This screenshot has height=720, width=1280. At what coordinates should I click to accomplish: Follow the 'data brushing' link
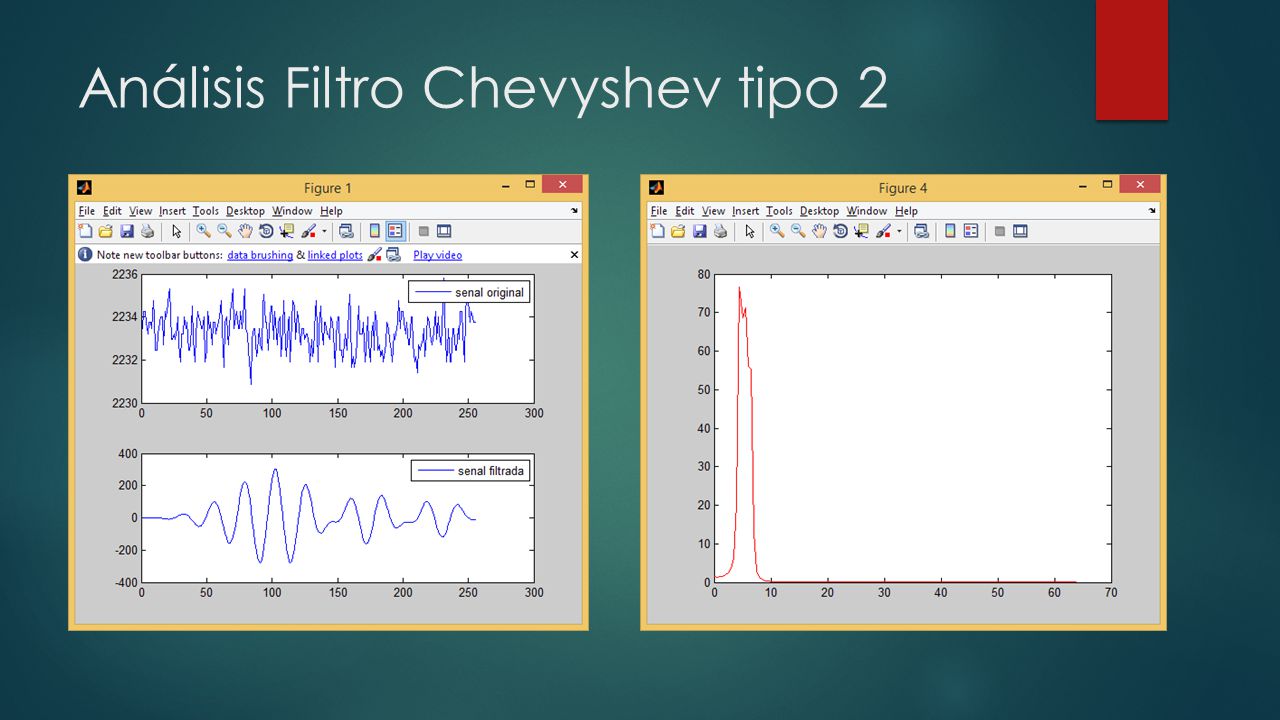(x=260, y=255)
